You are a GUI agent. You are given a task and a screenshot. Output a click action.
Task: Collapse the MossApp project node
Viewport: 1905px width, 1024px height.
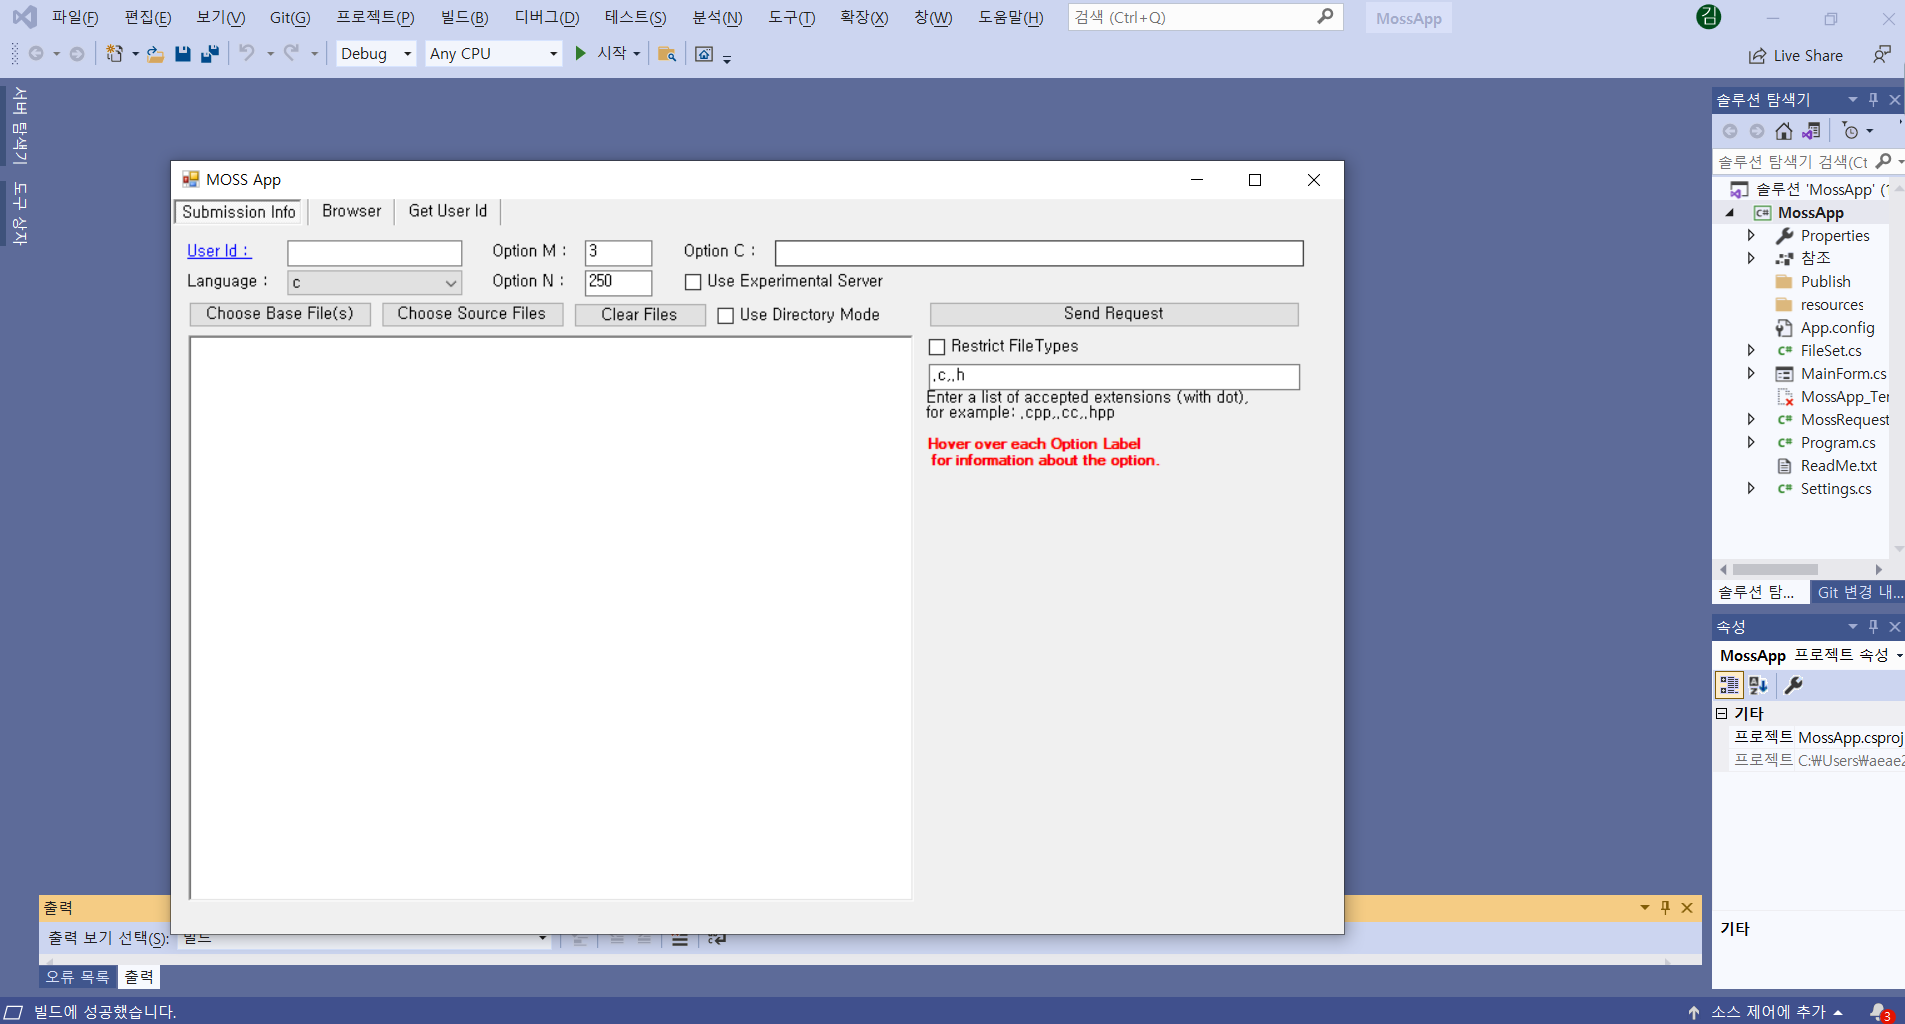(1730, 213)
